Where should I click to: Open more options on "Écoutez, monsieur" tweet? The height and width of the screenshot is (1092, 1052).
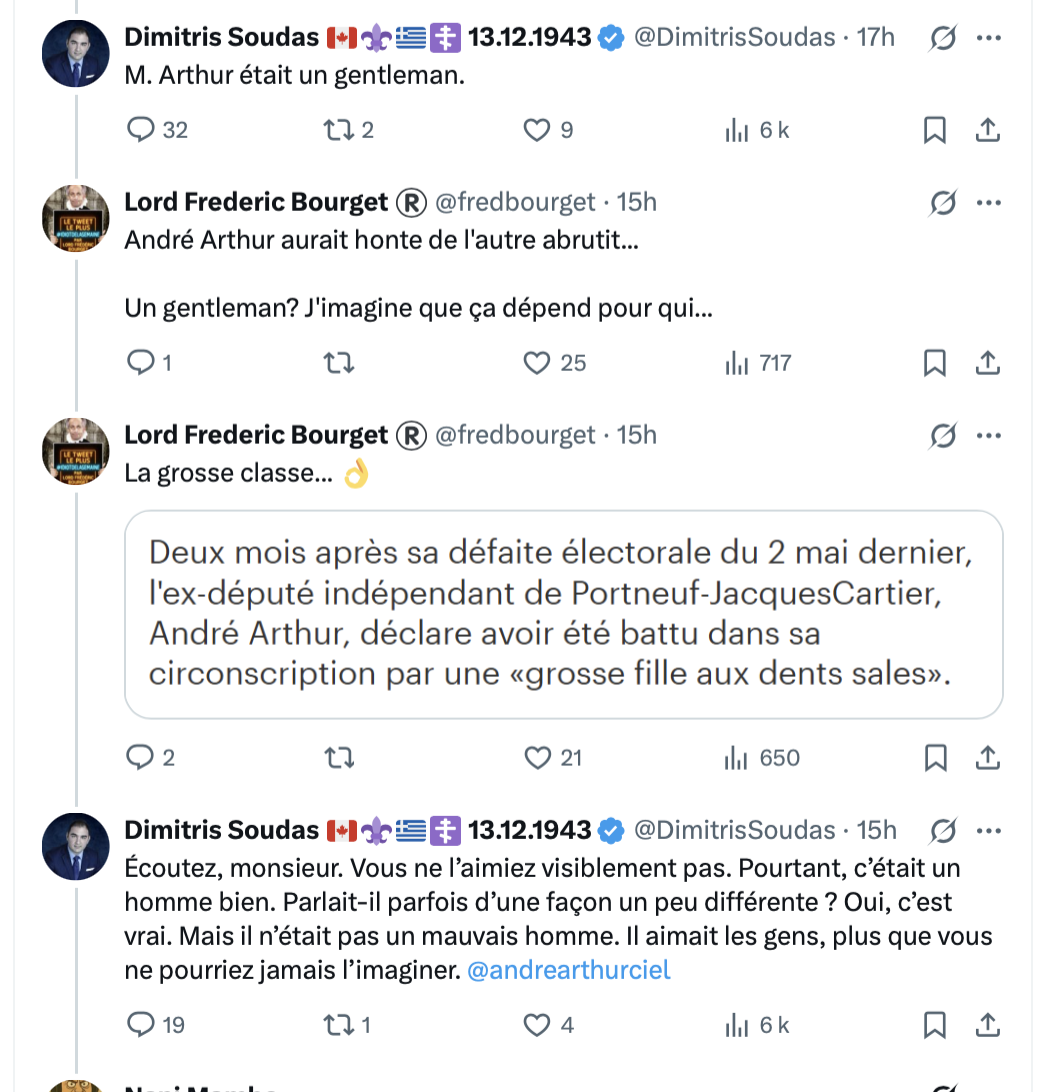(x=988, y=830)
